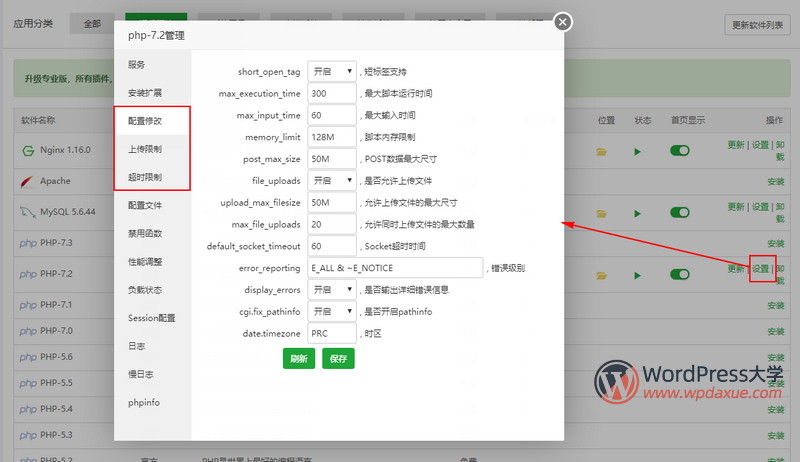The width and height of the screenshot is (800, 462).
Task: Click the PHP-7.2 status play icon
Action: pos(637,275)
